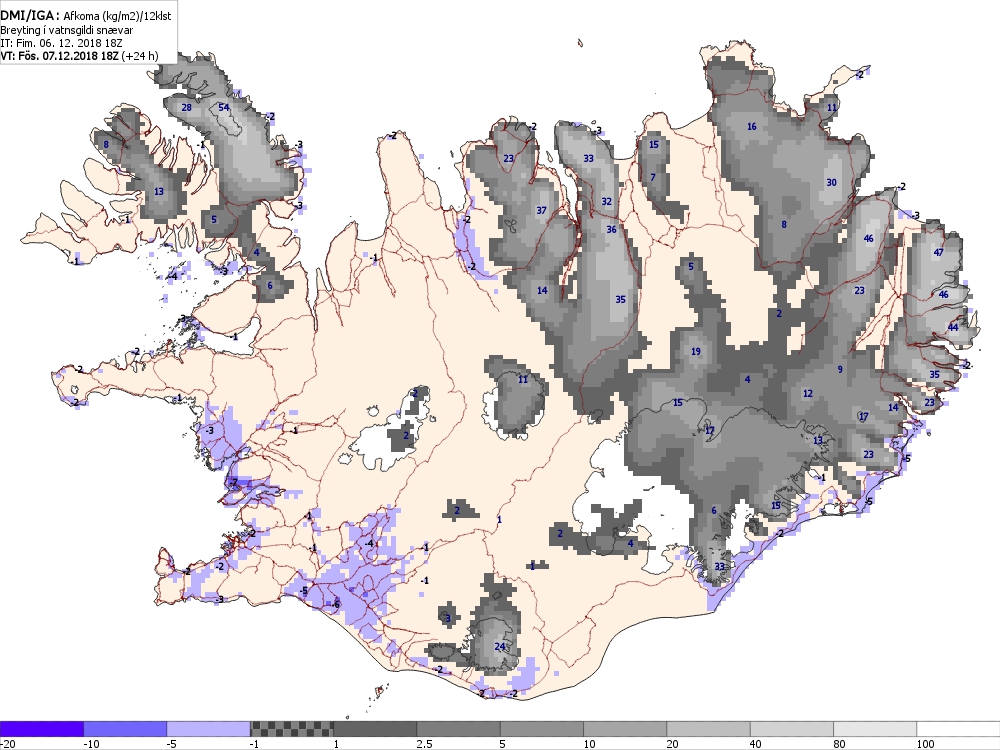Viewport: 1000px width, 750px height.
Task: Select the dark grey 1 to 2.5 legend swatch
Action: tap(375, 729)
